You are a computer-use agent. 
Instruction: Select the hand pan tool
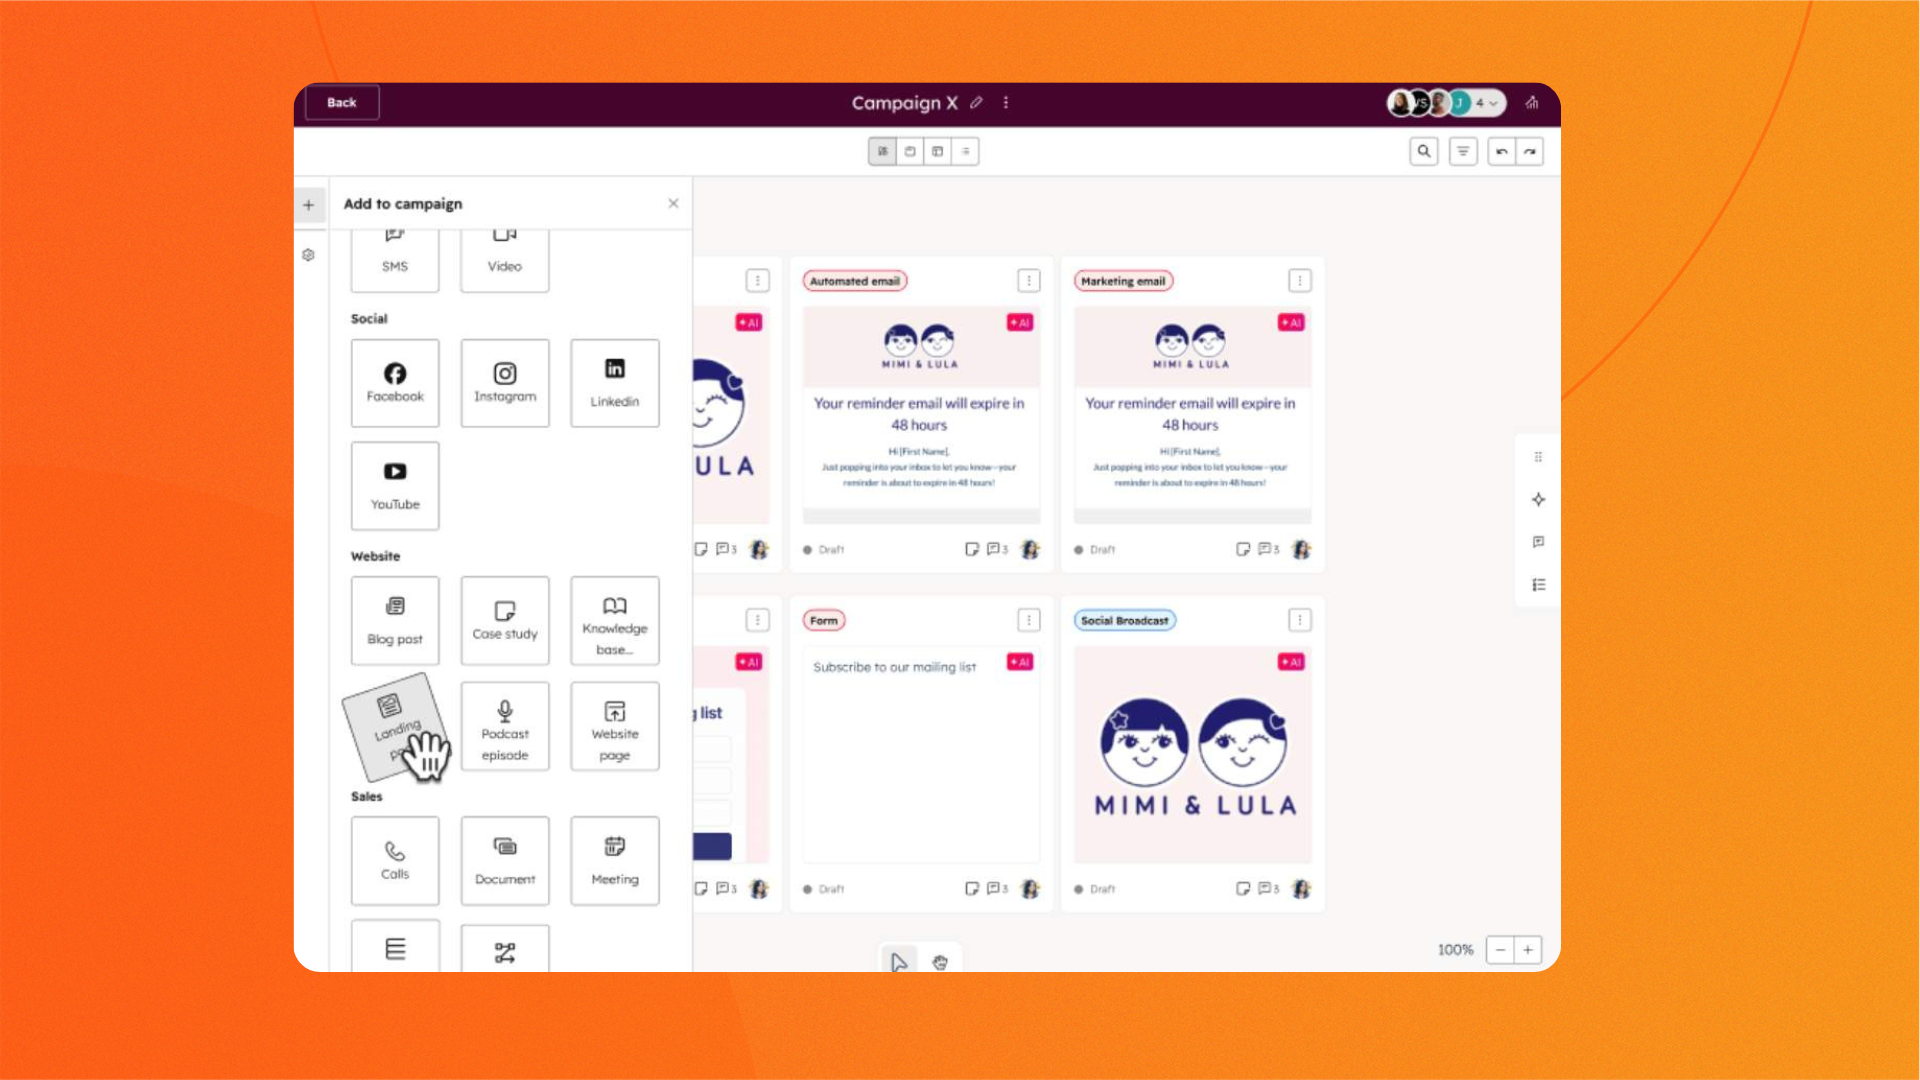click(x=940, y=962)
